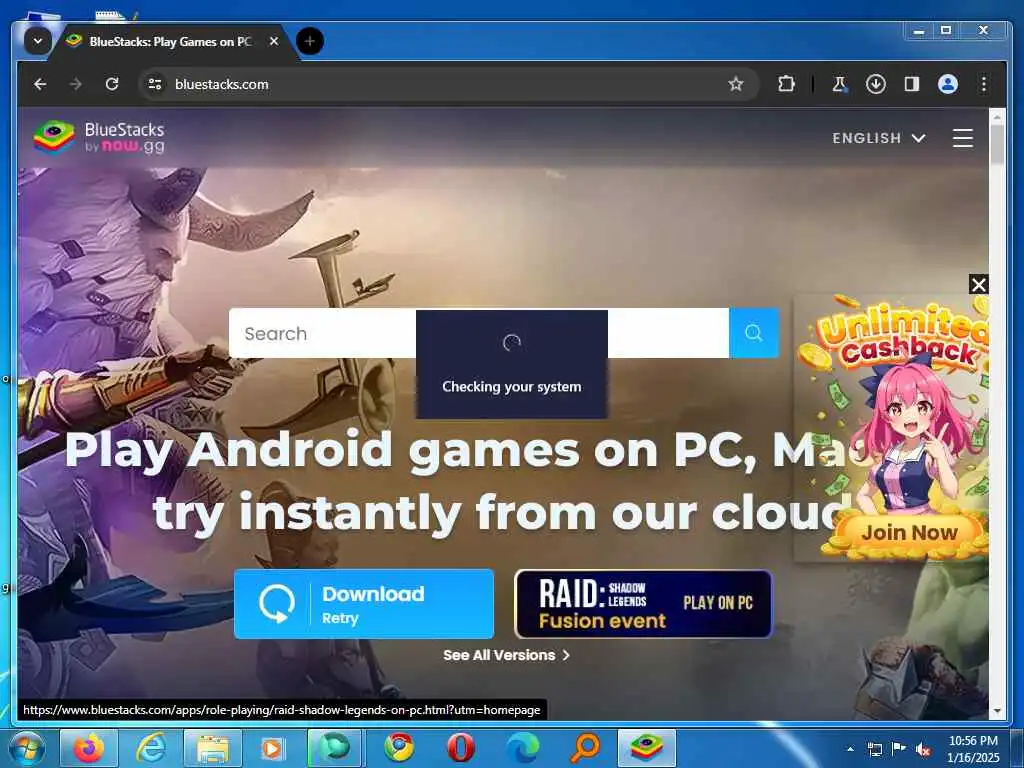
Task: Close the Unlimited Cashback ad
Action: pyautogui.click(x=978, y=285)
